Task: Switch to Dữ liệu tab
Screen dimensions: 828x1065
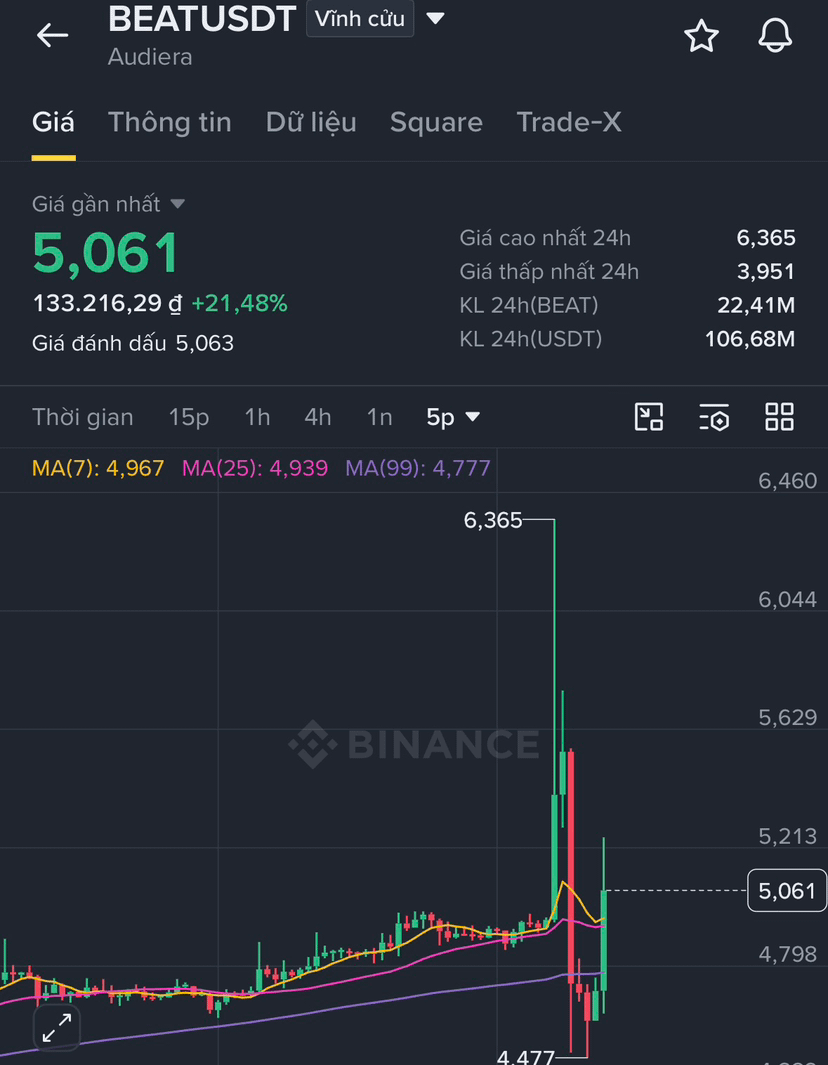Action: coord(311,122)
